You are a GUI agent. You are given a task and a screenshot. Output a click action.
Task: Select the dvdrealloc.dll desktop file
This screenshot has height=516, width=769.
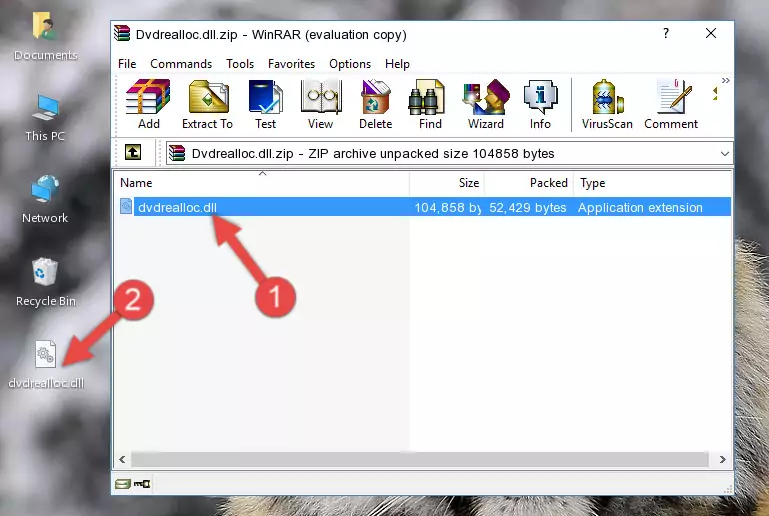pos(46,365)
